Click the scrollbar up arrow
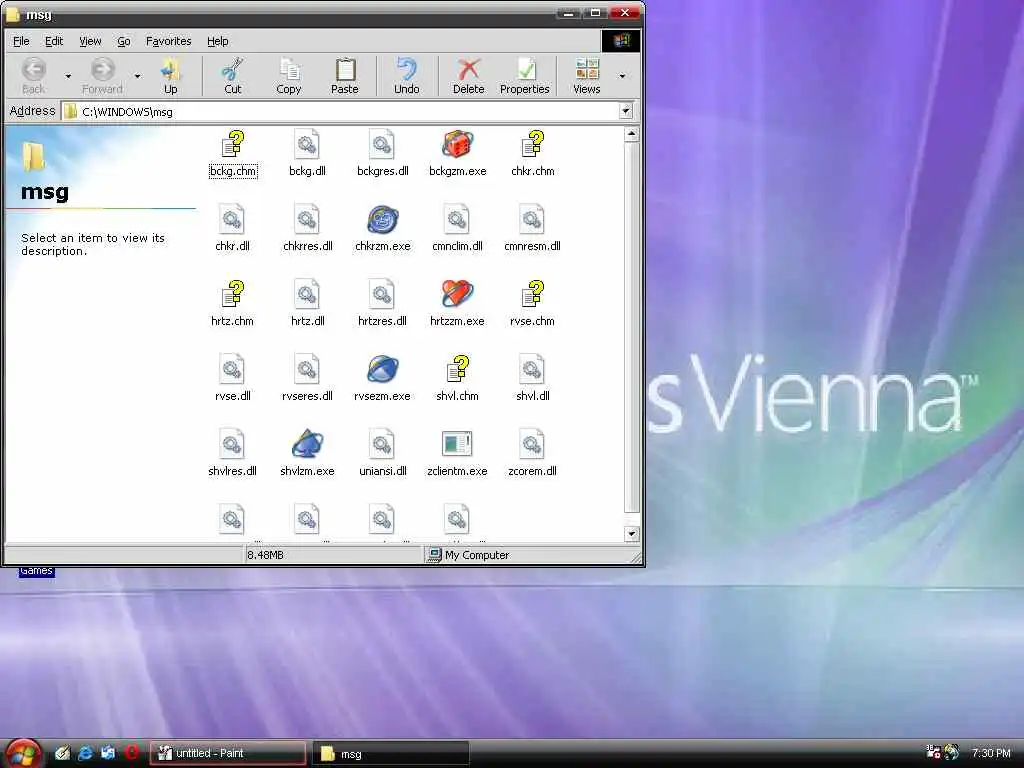This screenshot has width=1024, height=768. click(x=631, y=135)
